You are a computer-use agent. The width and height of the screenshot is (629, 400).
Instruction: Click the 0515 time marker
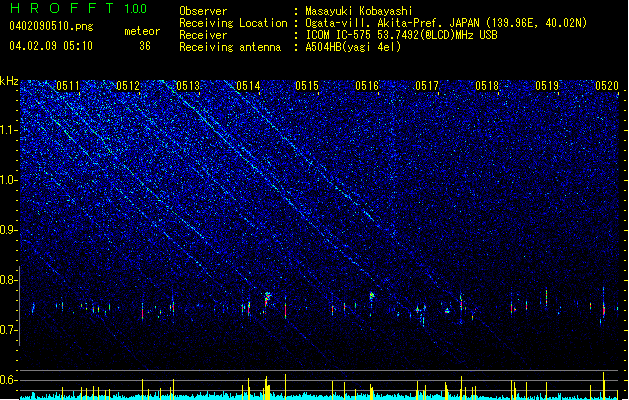[307, 85]
